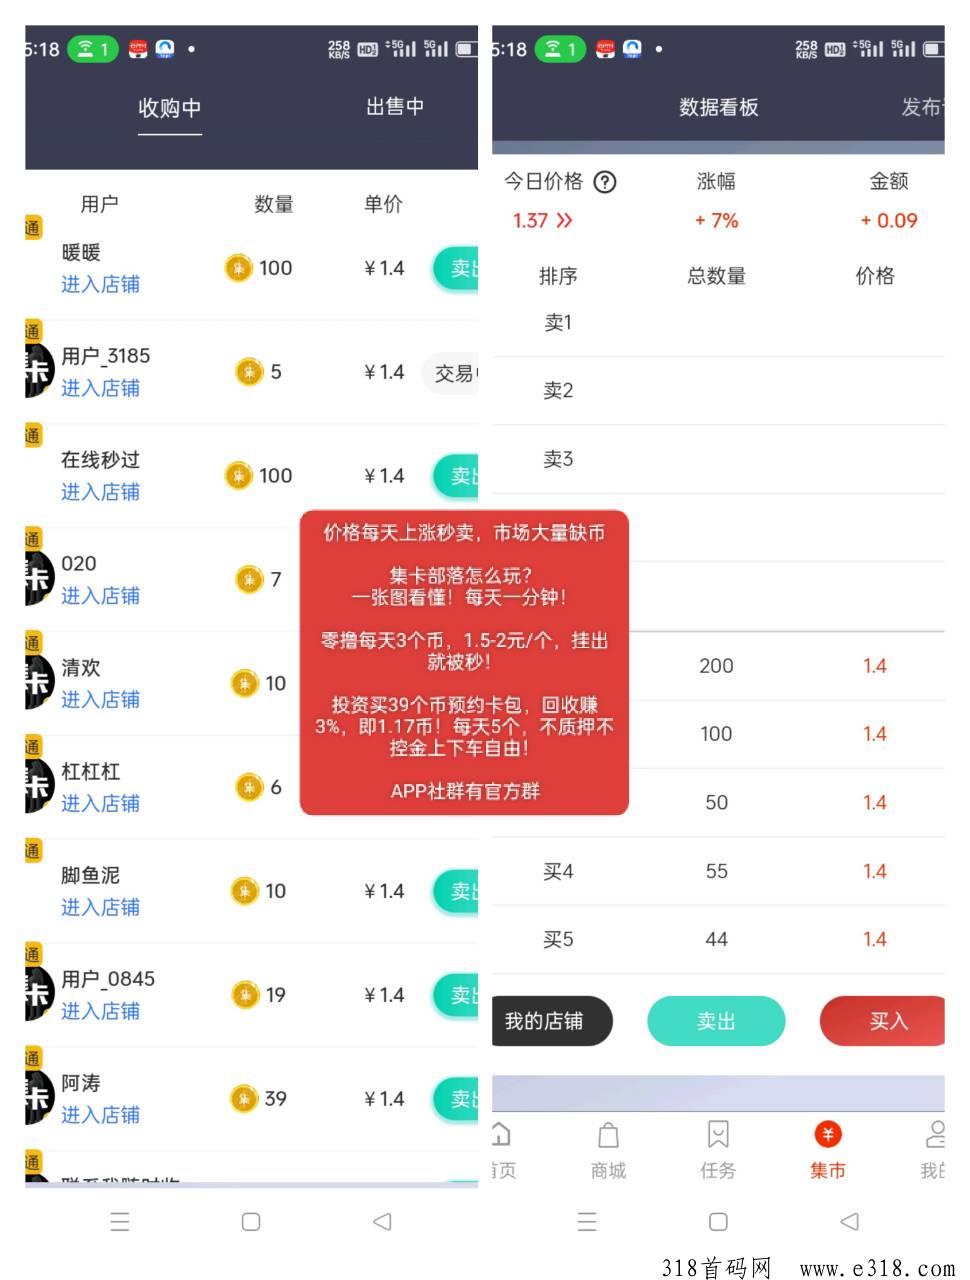Tap the gold coin icon in 暖暖's row
Image resolution: width=970 pixels, height=1280 pixels.
point(238,268)
